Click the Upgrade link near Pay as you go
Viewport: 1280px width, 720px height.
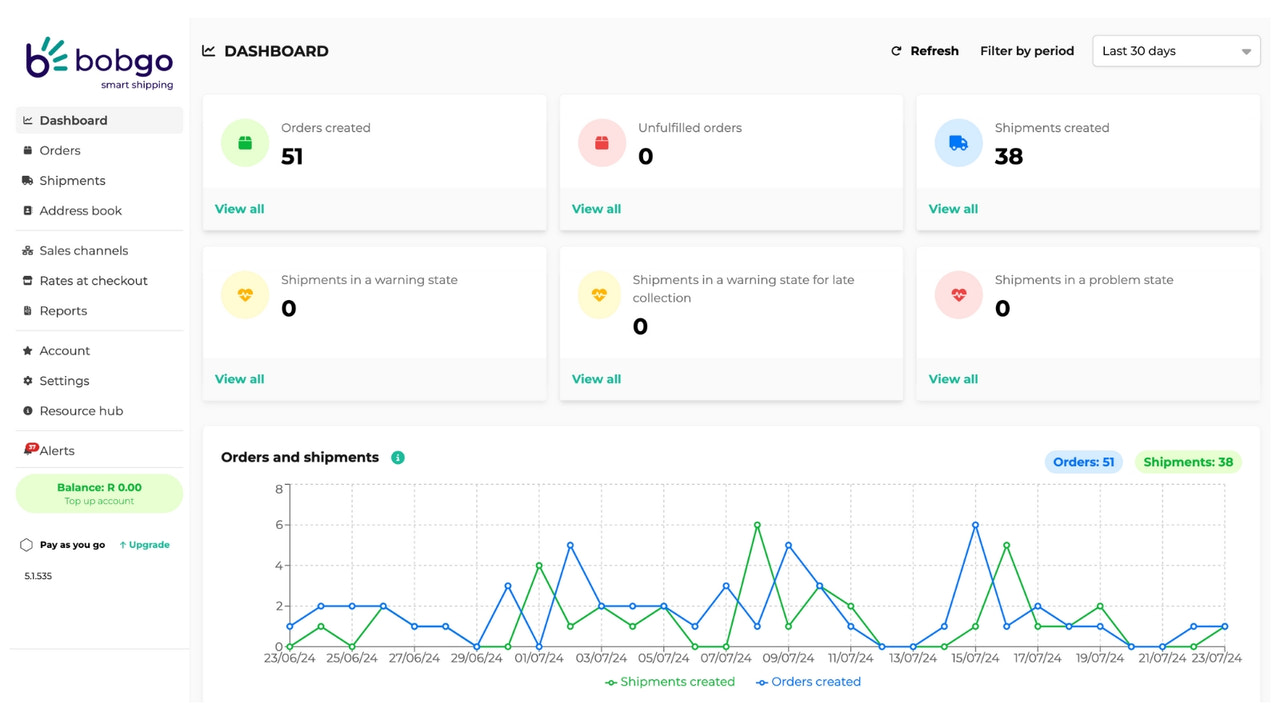(145, 544)
